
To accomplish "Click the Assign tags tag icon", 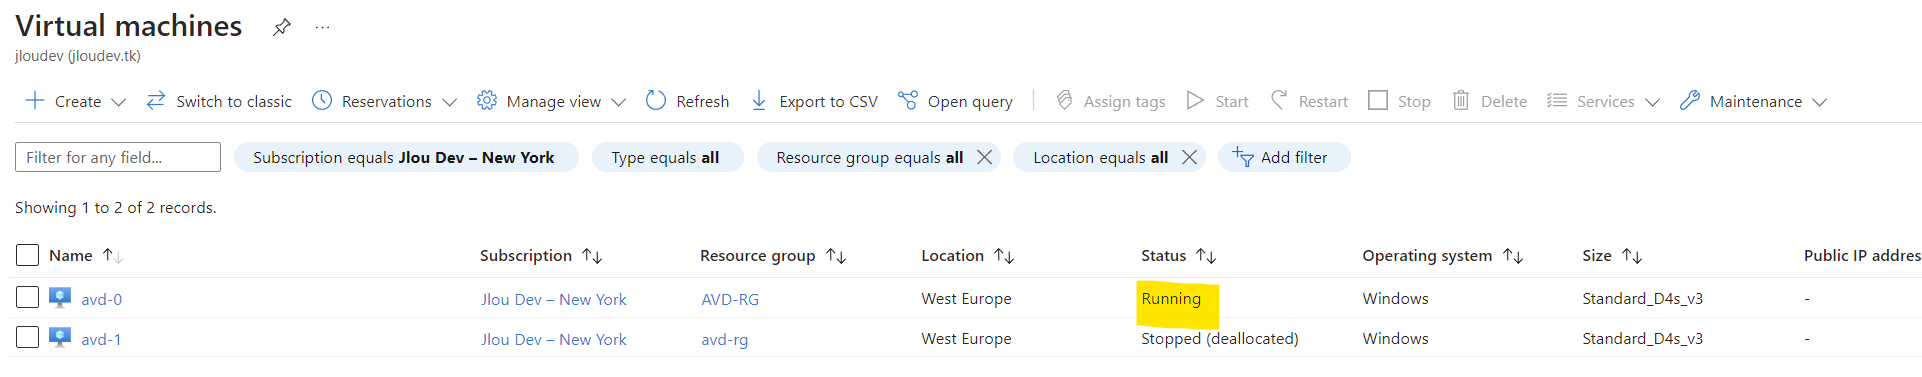I will [1065, 101].
